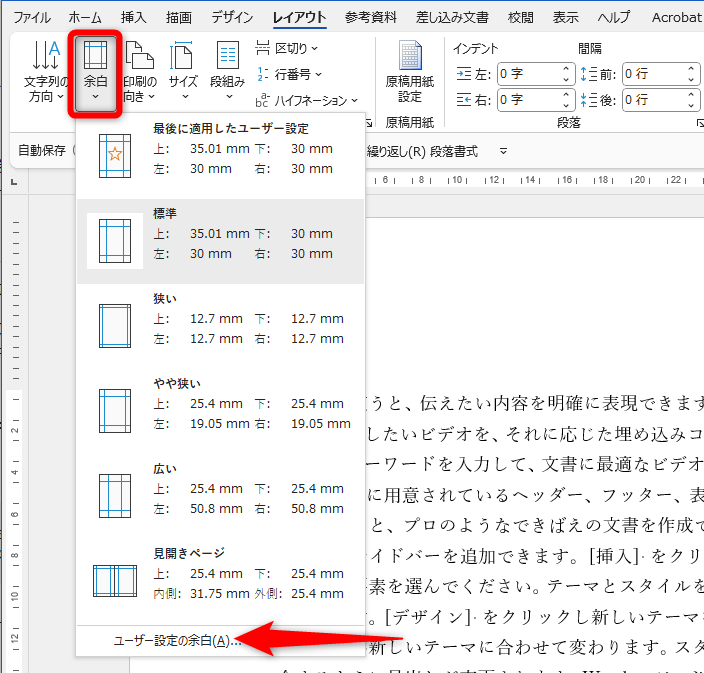Click the starred last-custom margin thumbnail
Viewport: 704px width, 673px height.
coord(115,156)
